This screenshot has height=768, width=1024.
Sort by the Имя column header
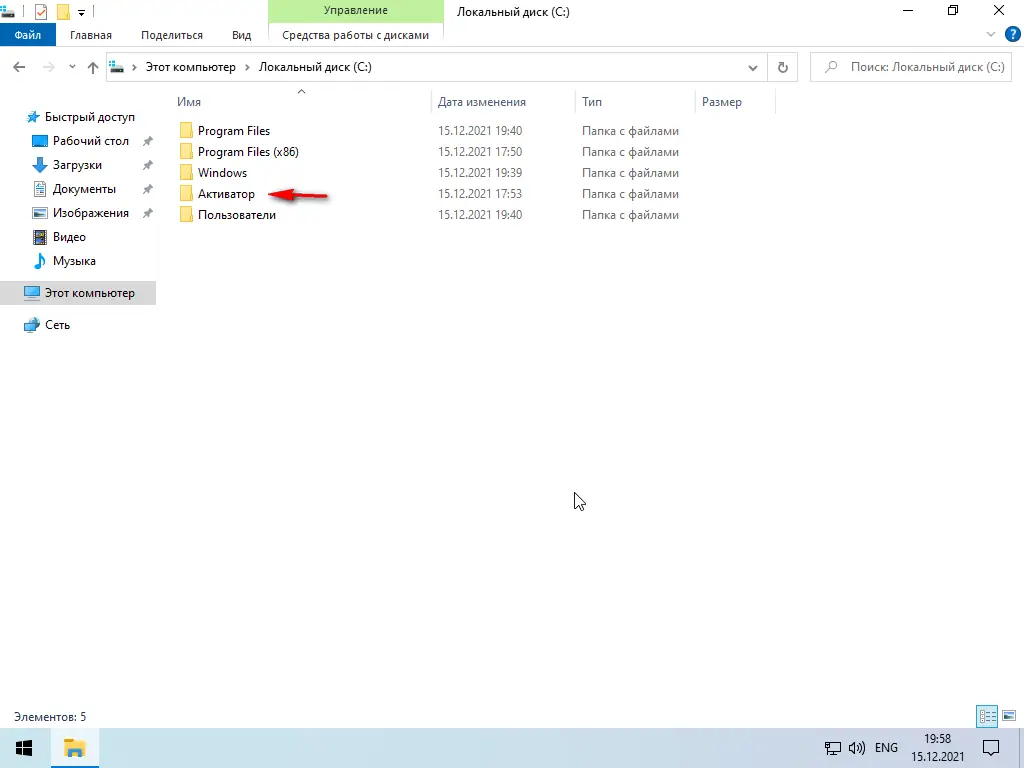coord(300,102)
